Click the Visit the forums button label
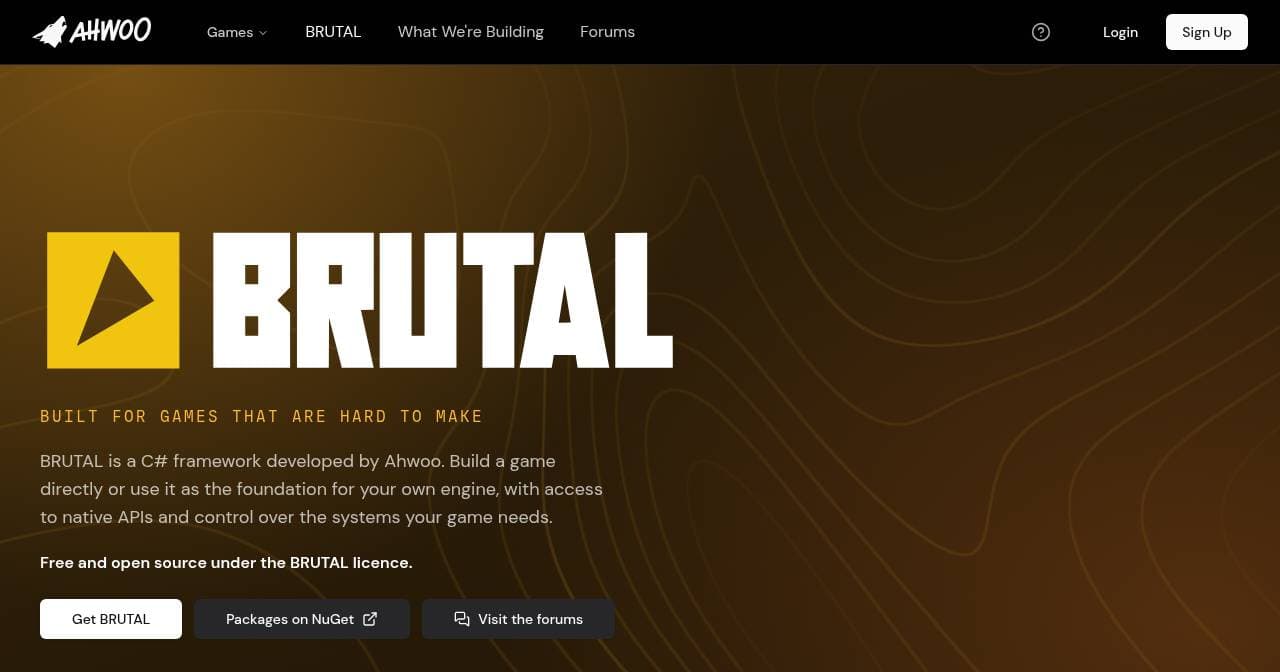This screenshot has width=1280, height=672. coord(530,619)
